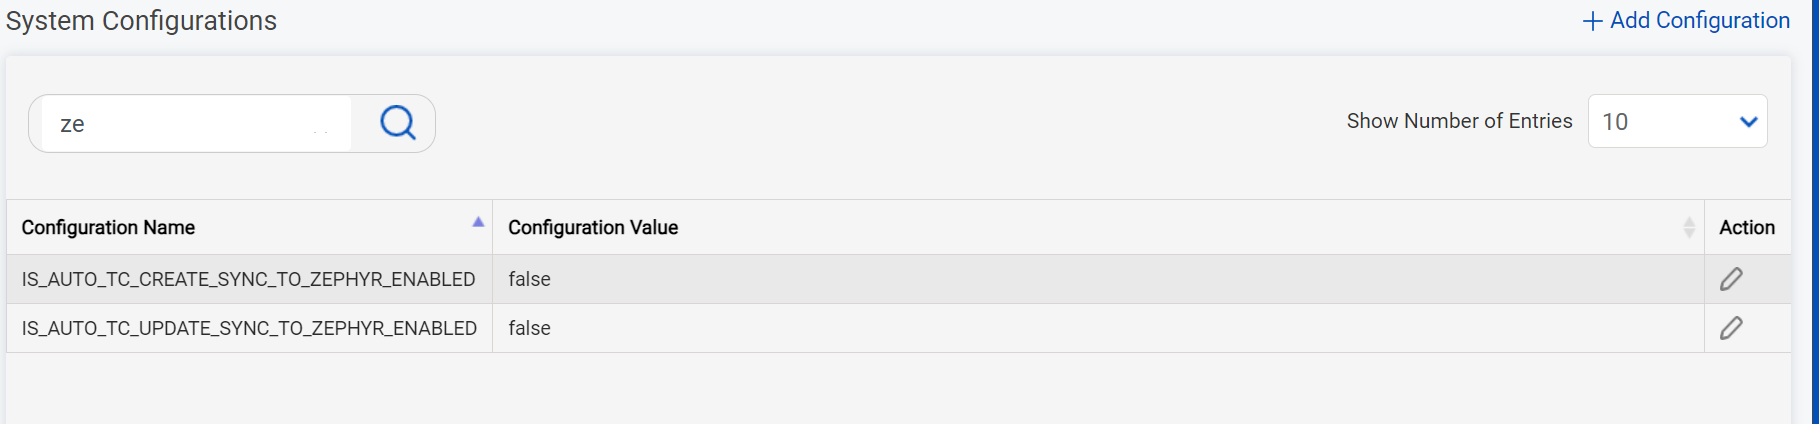Click the magnifying glass search icon
This screenshot has width=1819, height=424.
(x=397, y=123)
